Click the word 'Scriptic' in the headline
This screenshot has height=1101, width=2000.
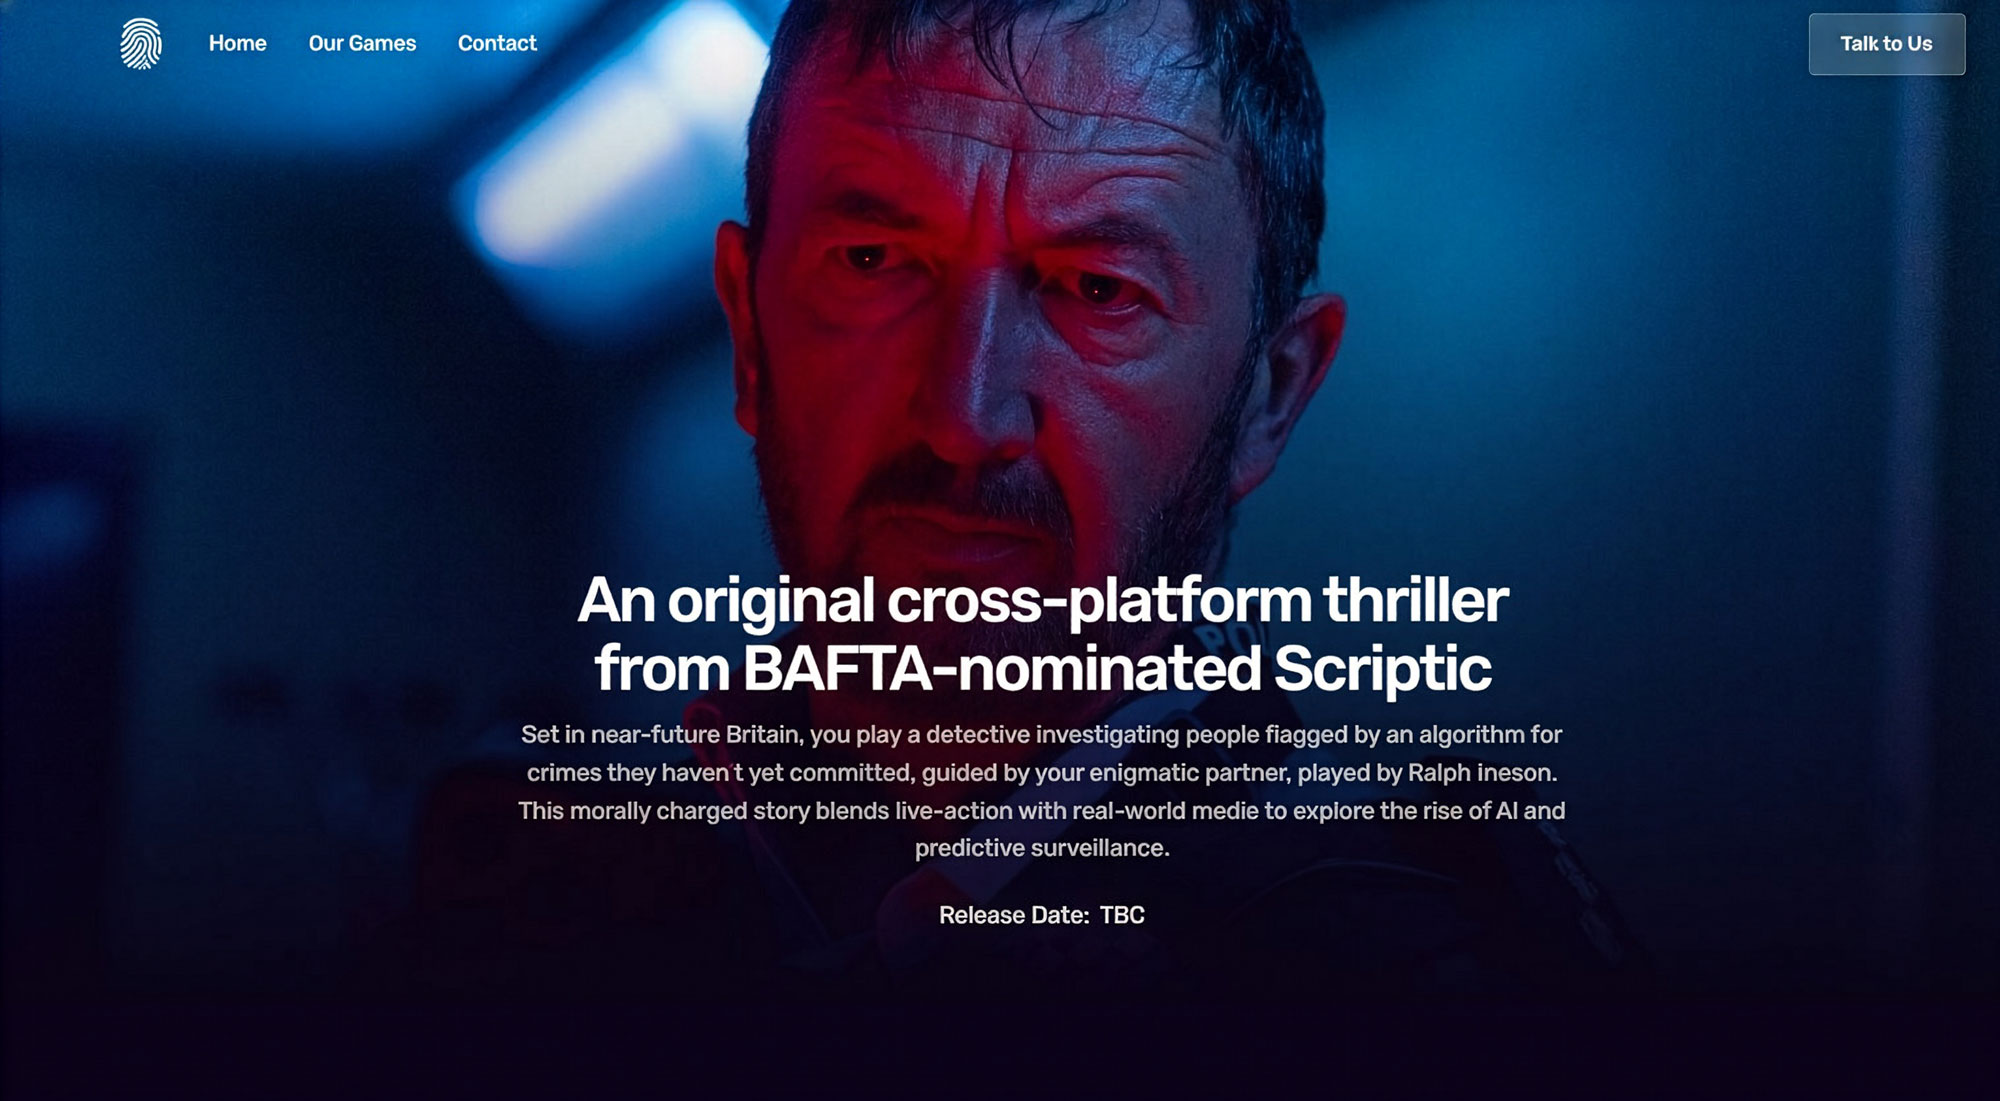point(1382,668)
